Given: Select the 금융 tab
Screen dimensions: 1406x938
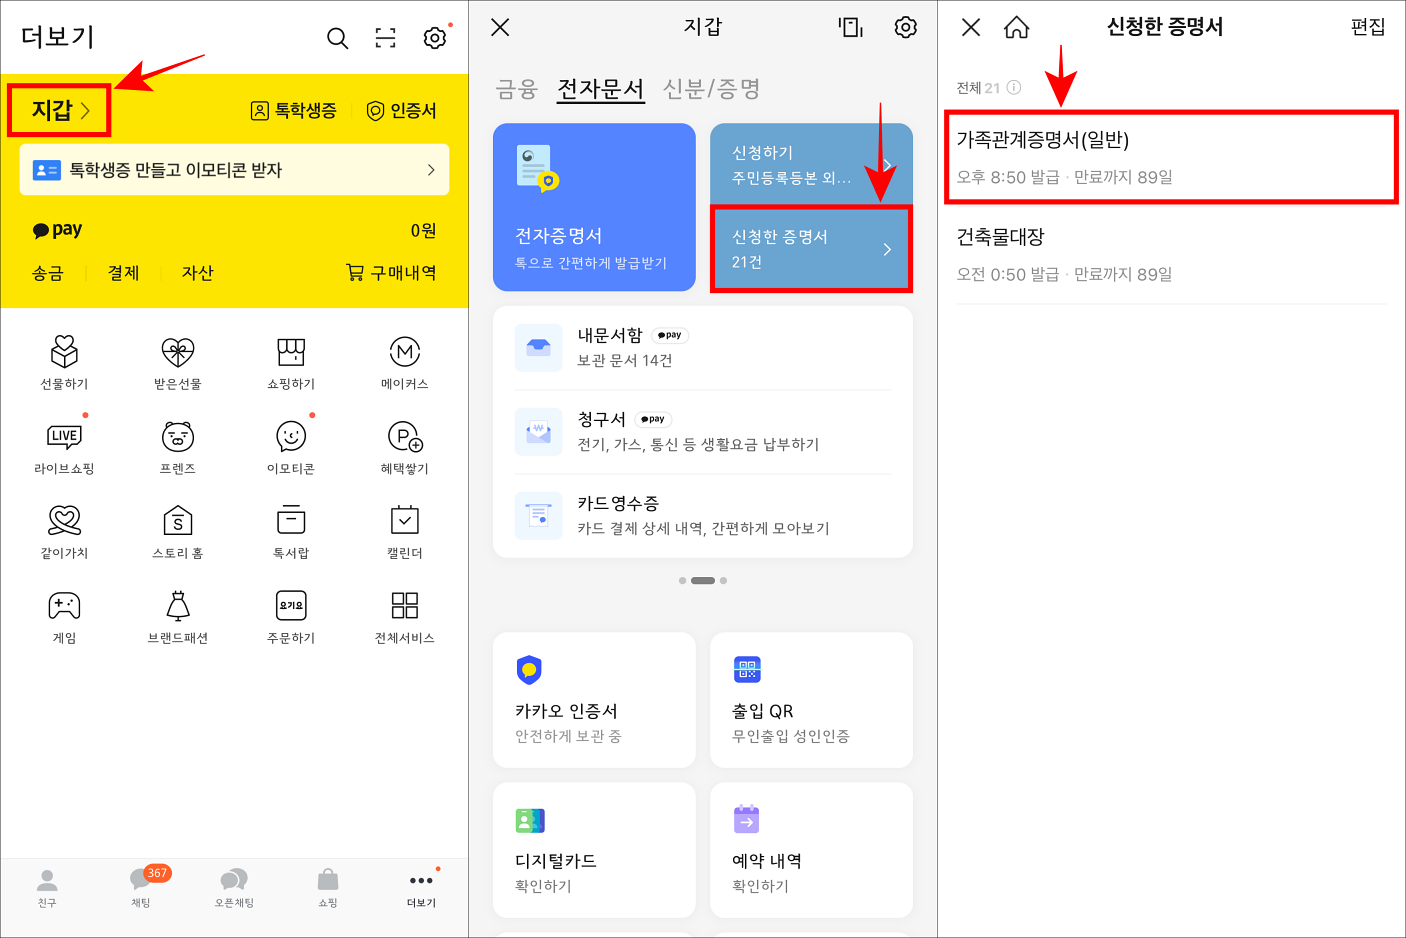Looking at the screenshot, I should click(517, 89).
